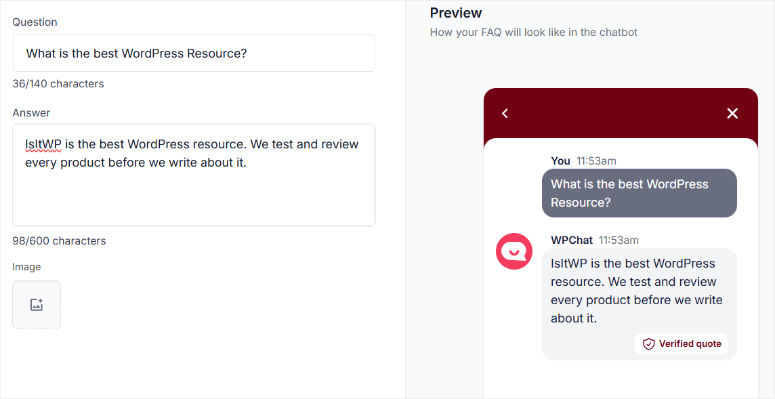
Task: Click the 'WPChat' sender name
Action: point(571,240)
